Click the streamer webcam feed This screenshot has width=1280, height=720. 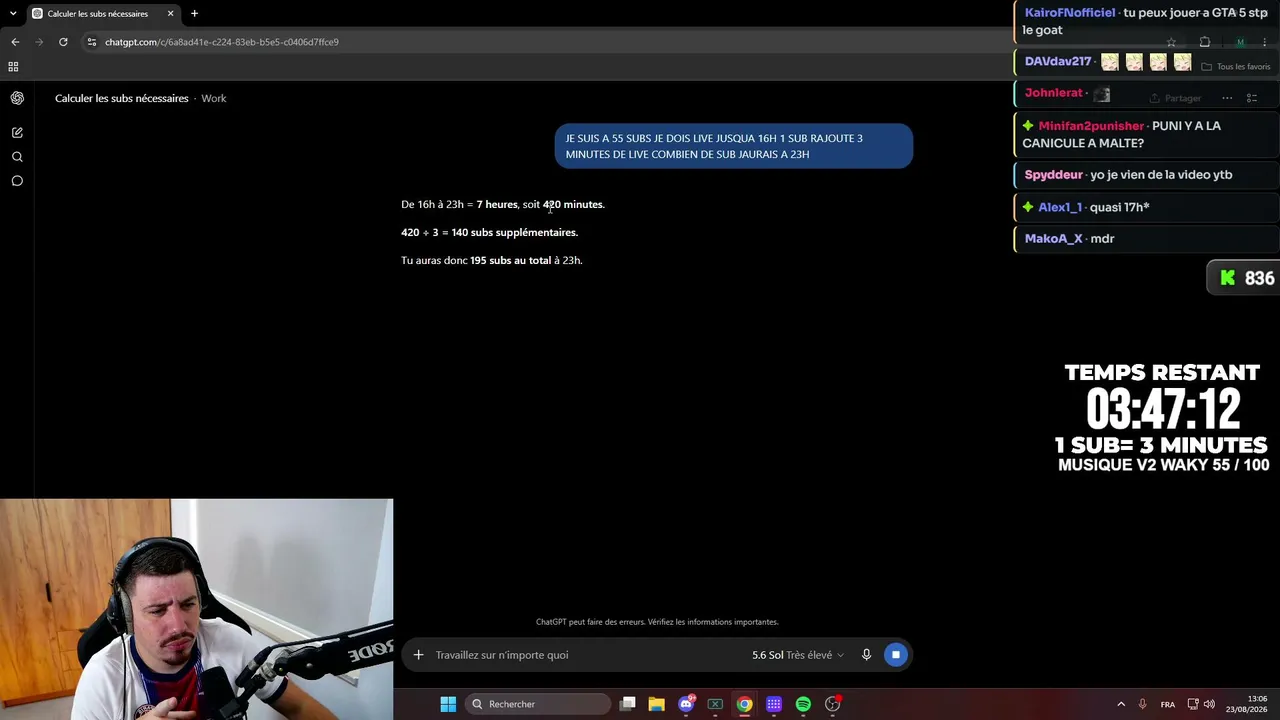pos(197,609)
